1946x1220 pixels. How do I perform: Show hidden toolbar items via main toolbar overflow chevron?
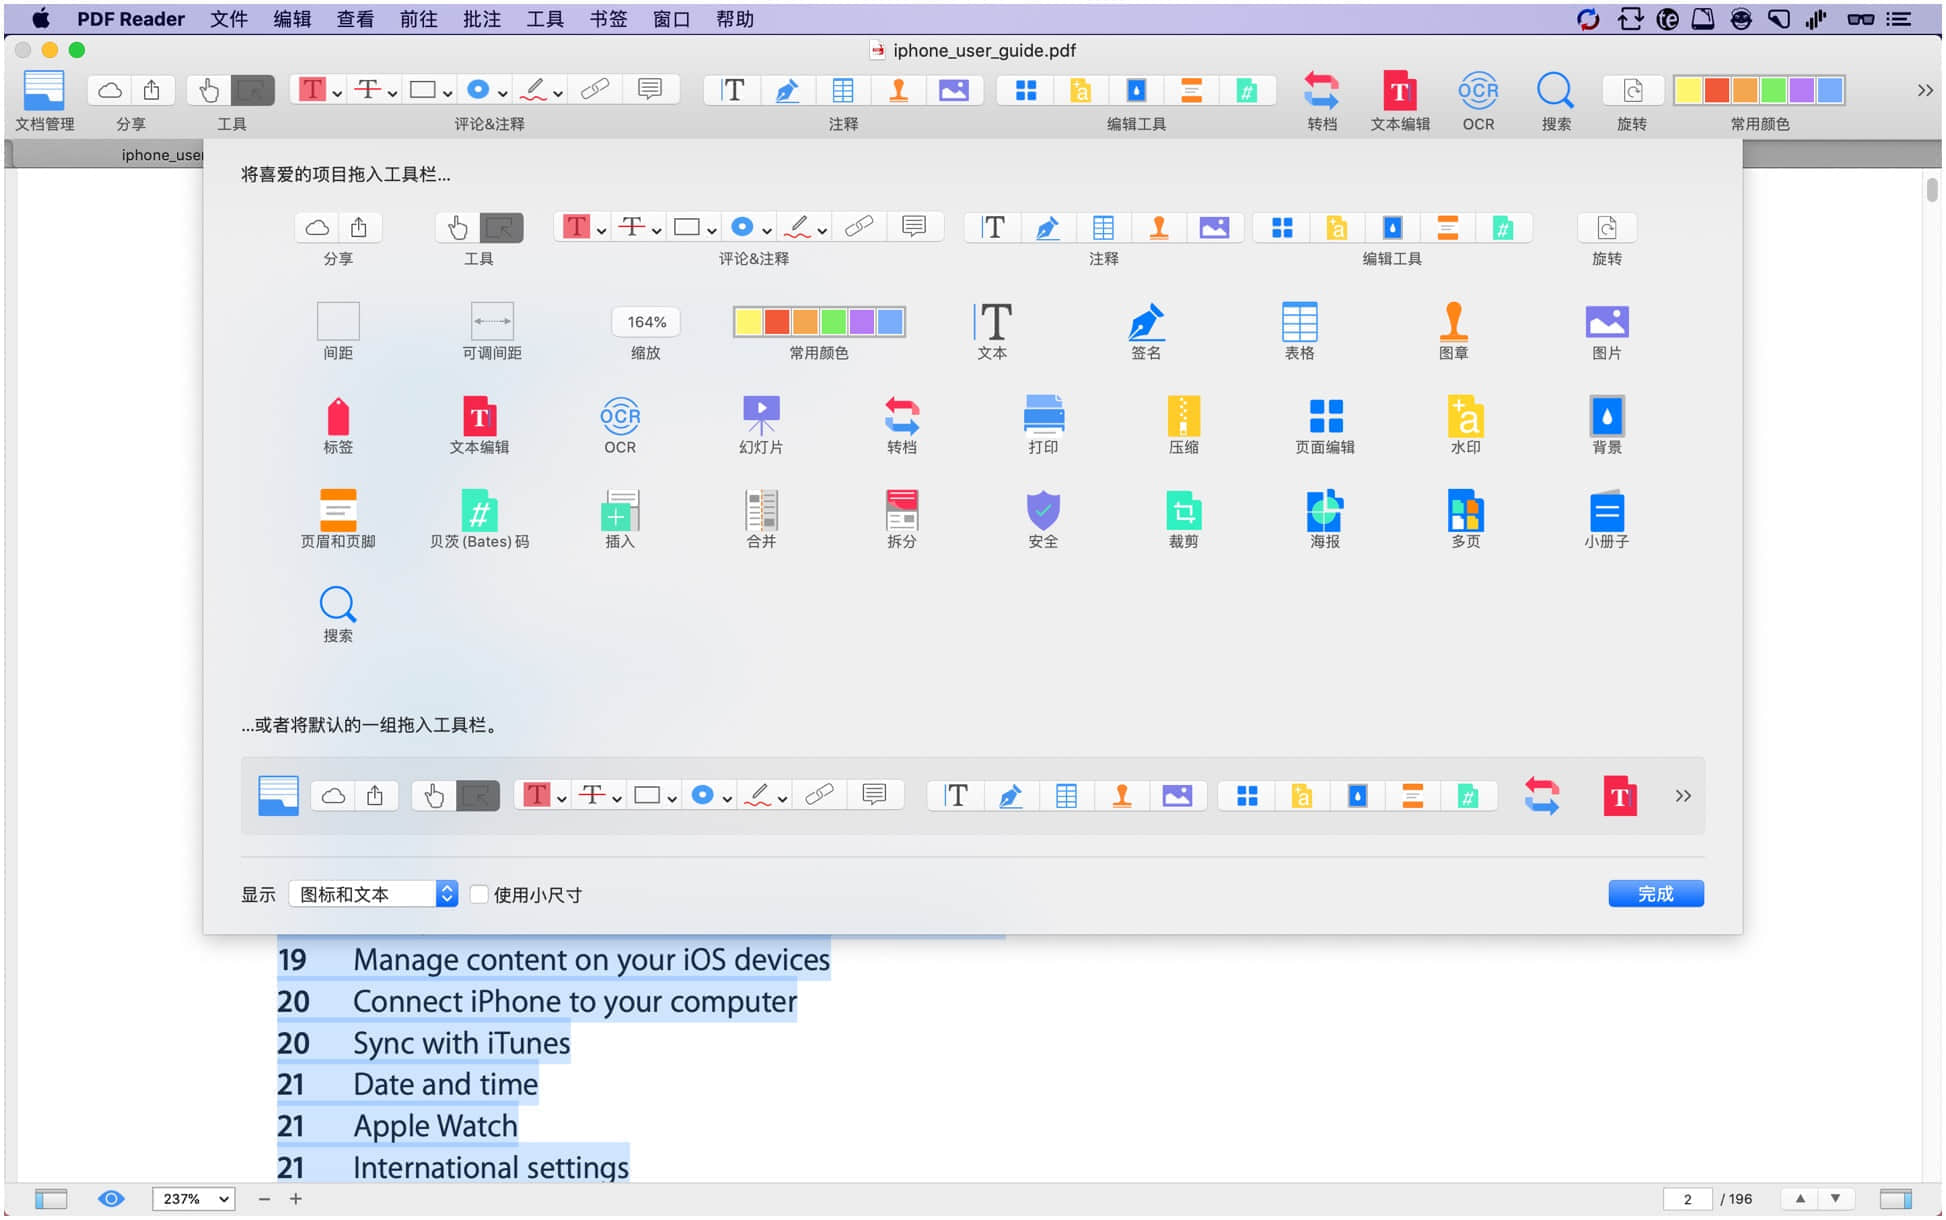pyautogui.click(x=1925, y=90)
